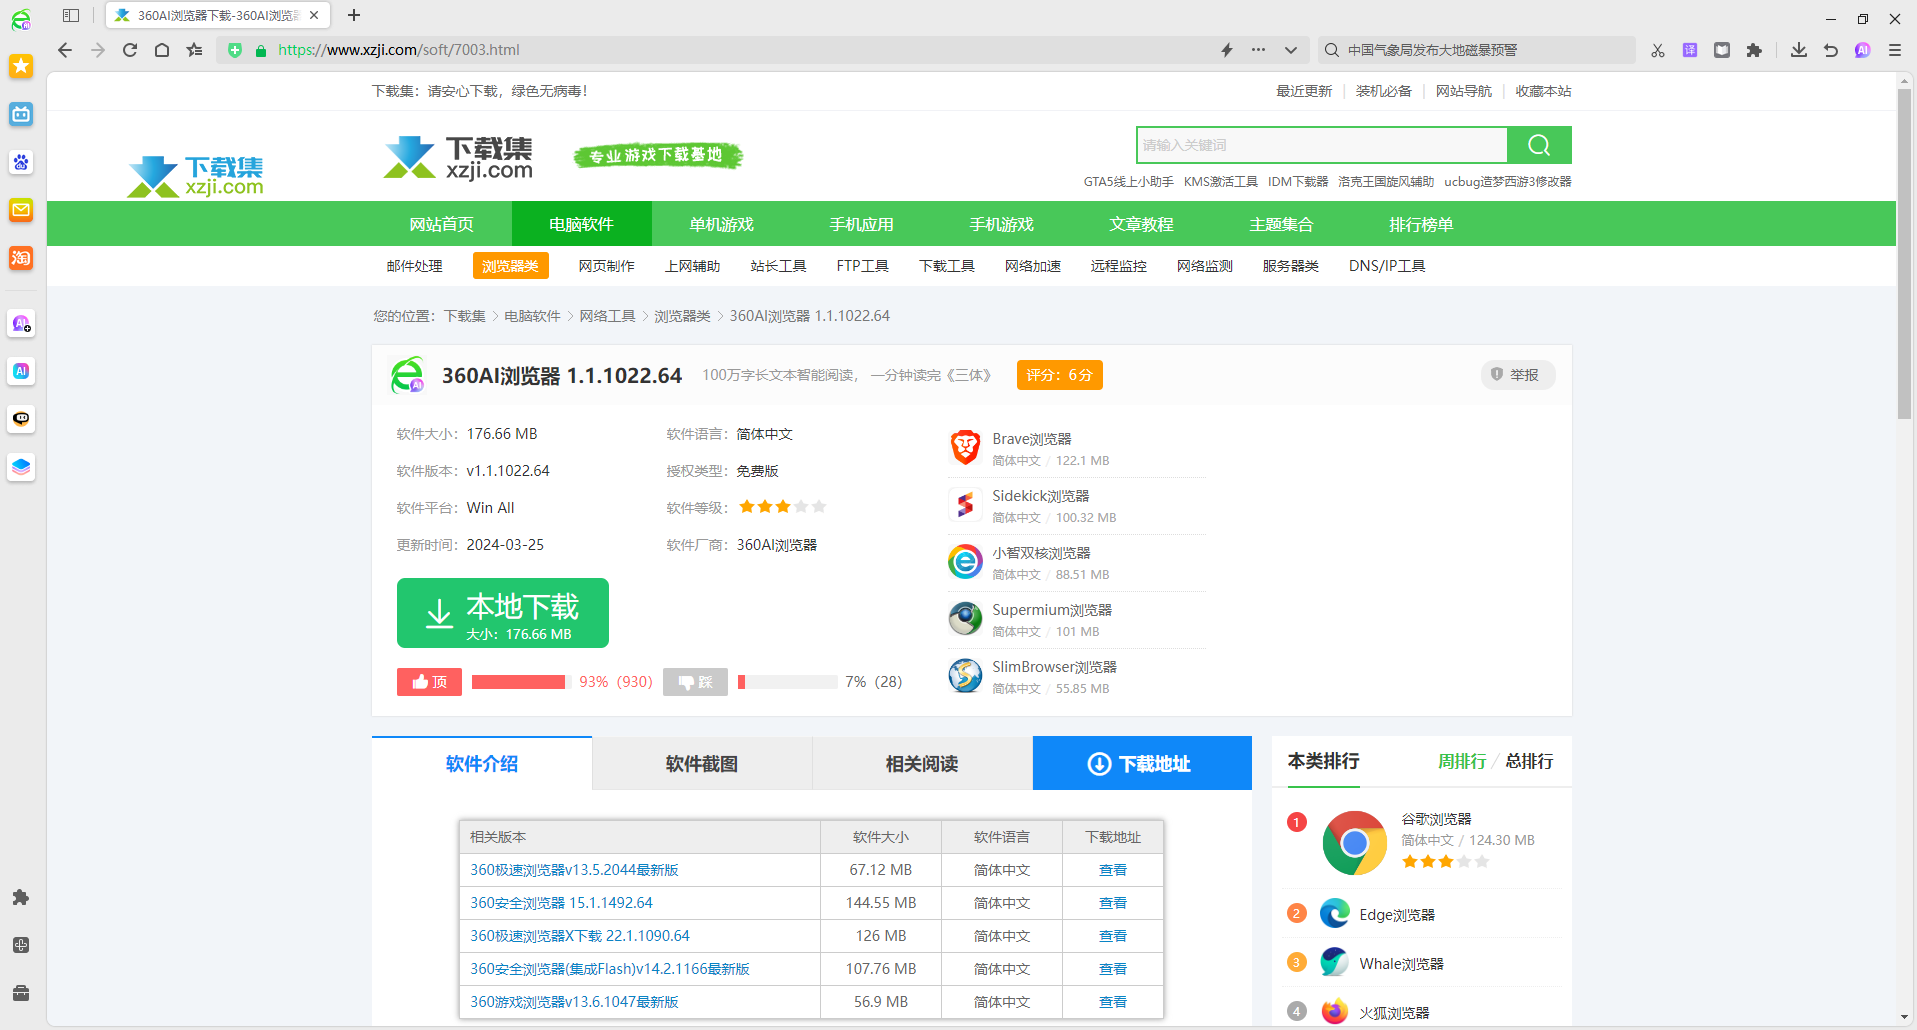Click 电脑软件 in the breadcrumb path

532,316
